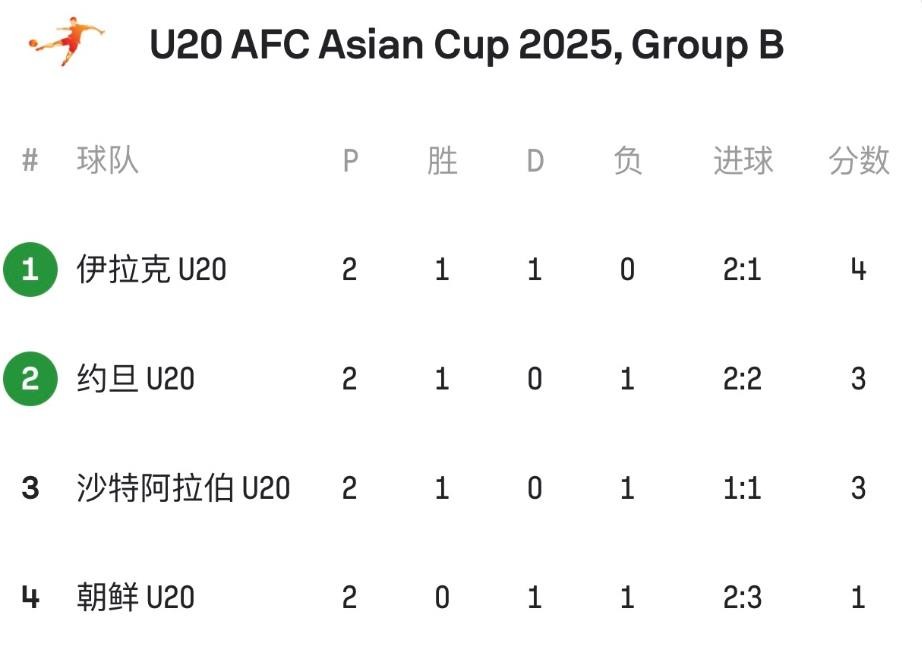Viewport: 922px width, 660px height.
Task: Click the 进球 goals column header
Action: [743, 160]
